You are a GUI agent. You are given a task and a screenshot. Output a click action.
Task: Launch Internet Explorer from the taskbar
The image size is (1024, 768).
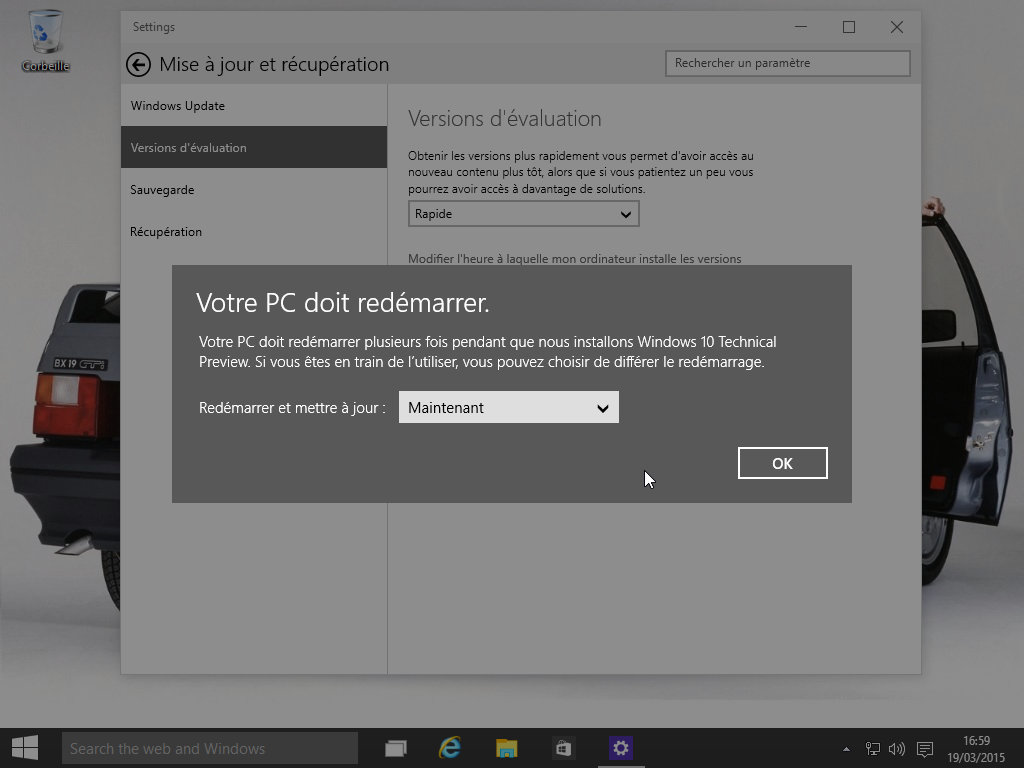coord(451,748)
